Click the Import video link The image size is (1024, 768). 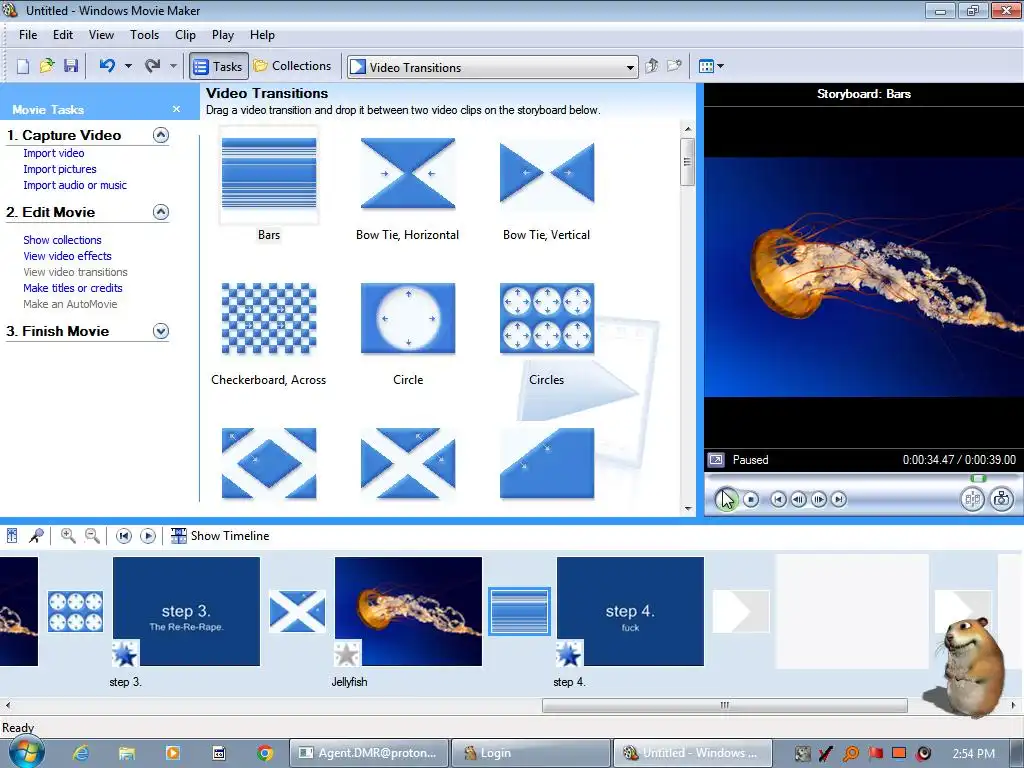[x=54, y=153]
